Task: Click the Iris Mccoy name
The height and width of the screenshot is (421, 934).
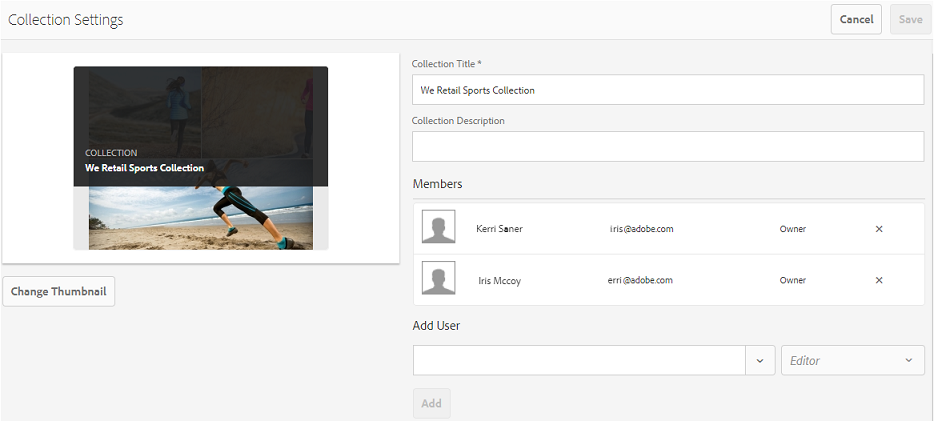Action: [499, 280]
